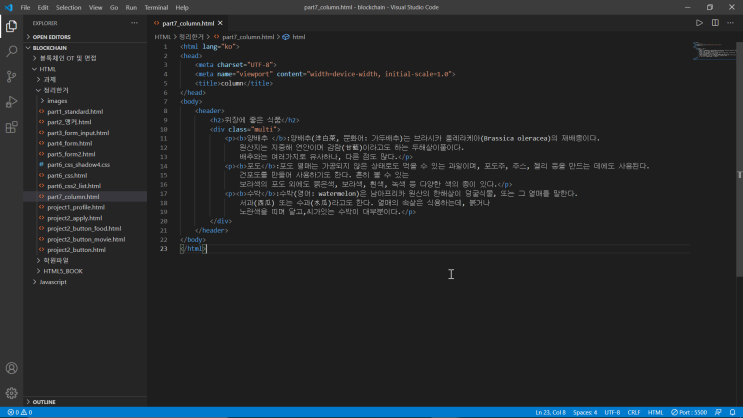The height and width of the screenshot is (418, 743).
Task: Click the errors and warnings status indicator
Action: [19, 412]
